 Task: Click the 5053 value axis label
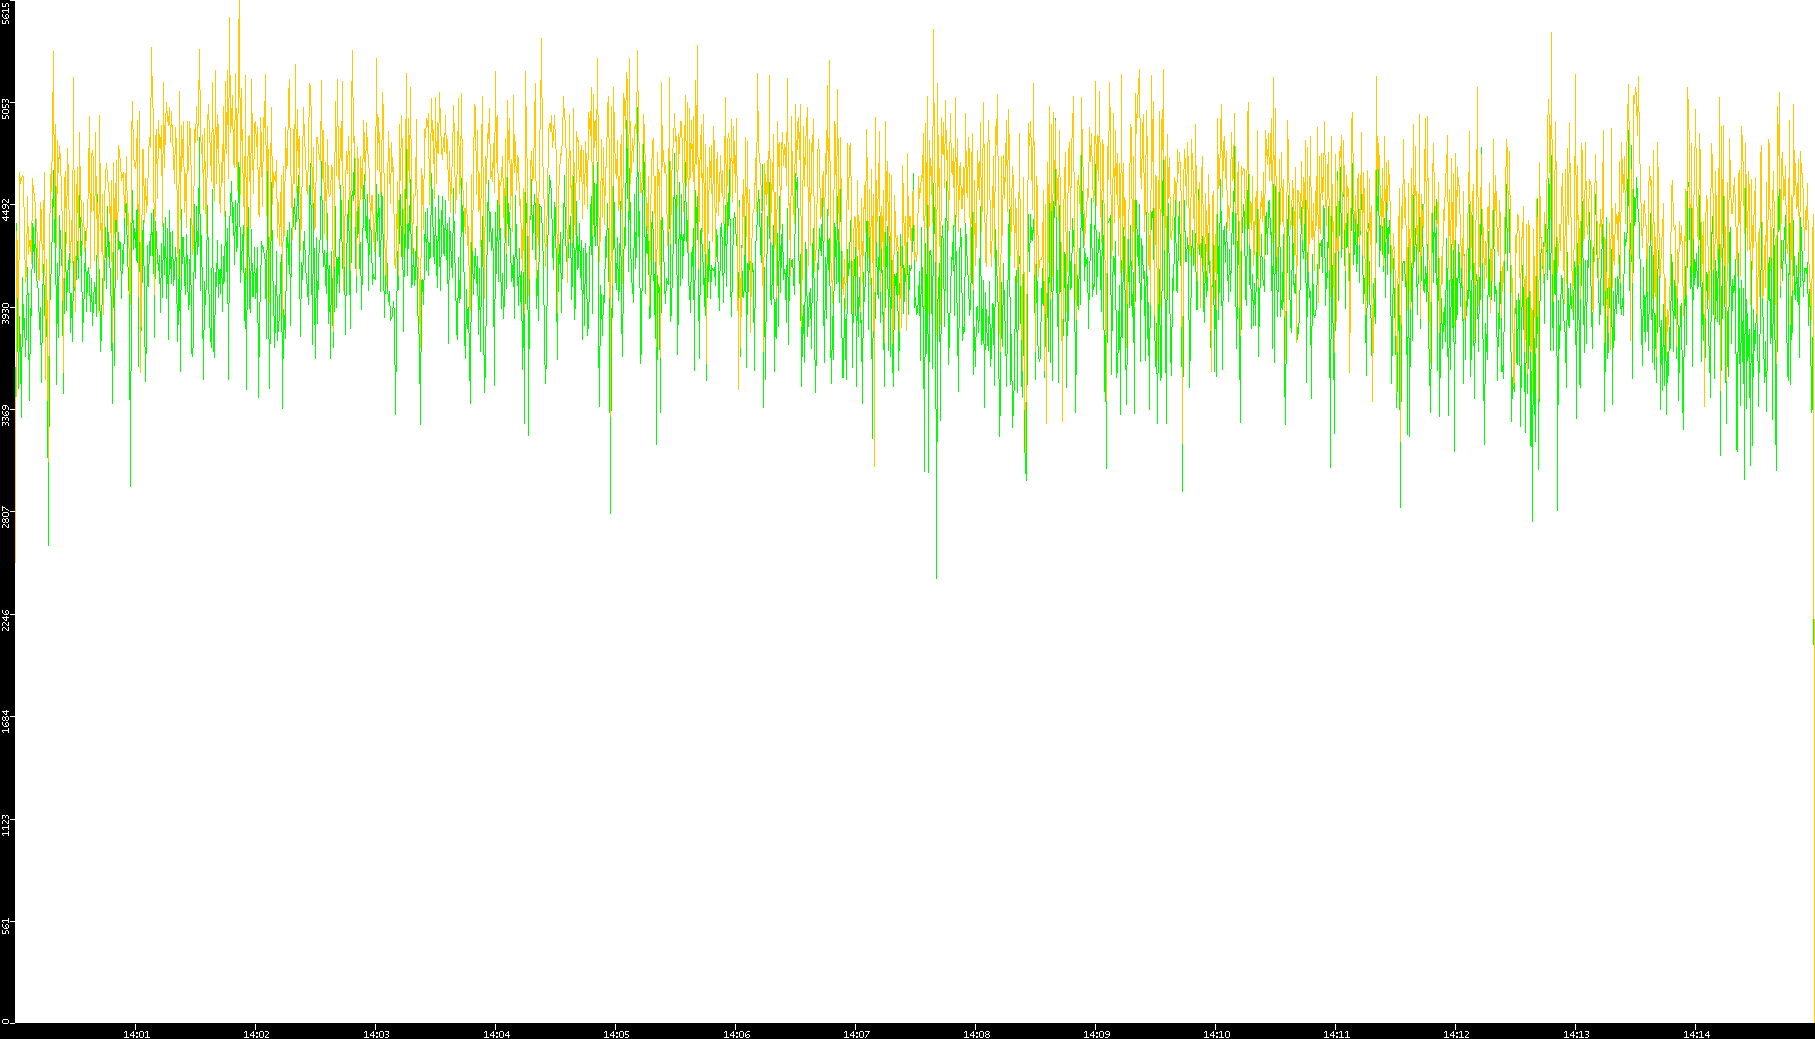point(6,107)
